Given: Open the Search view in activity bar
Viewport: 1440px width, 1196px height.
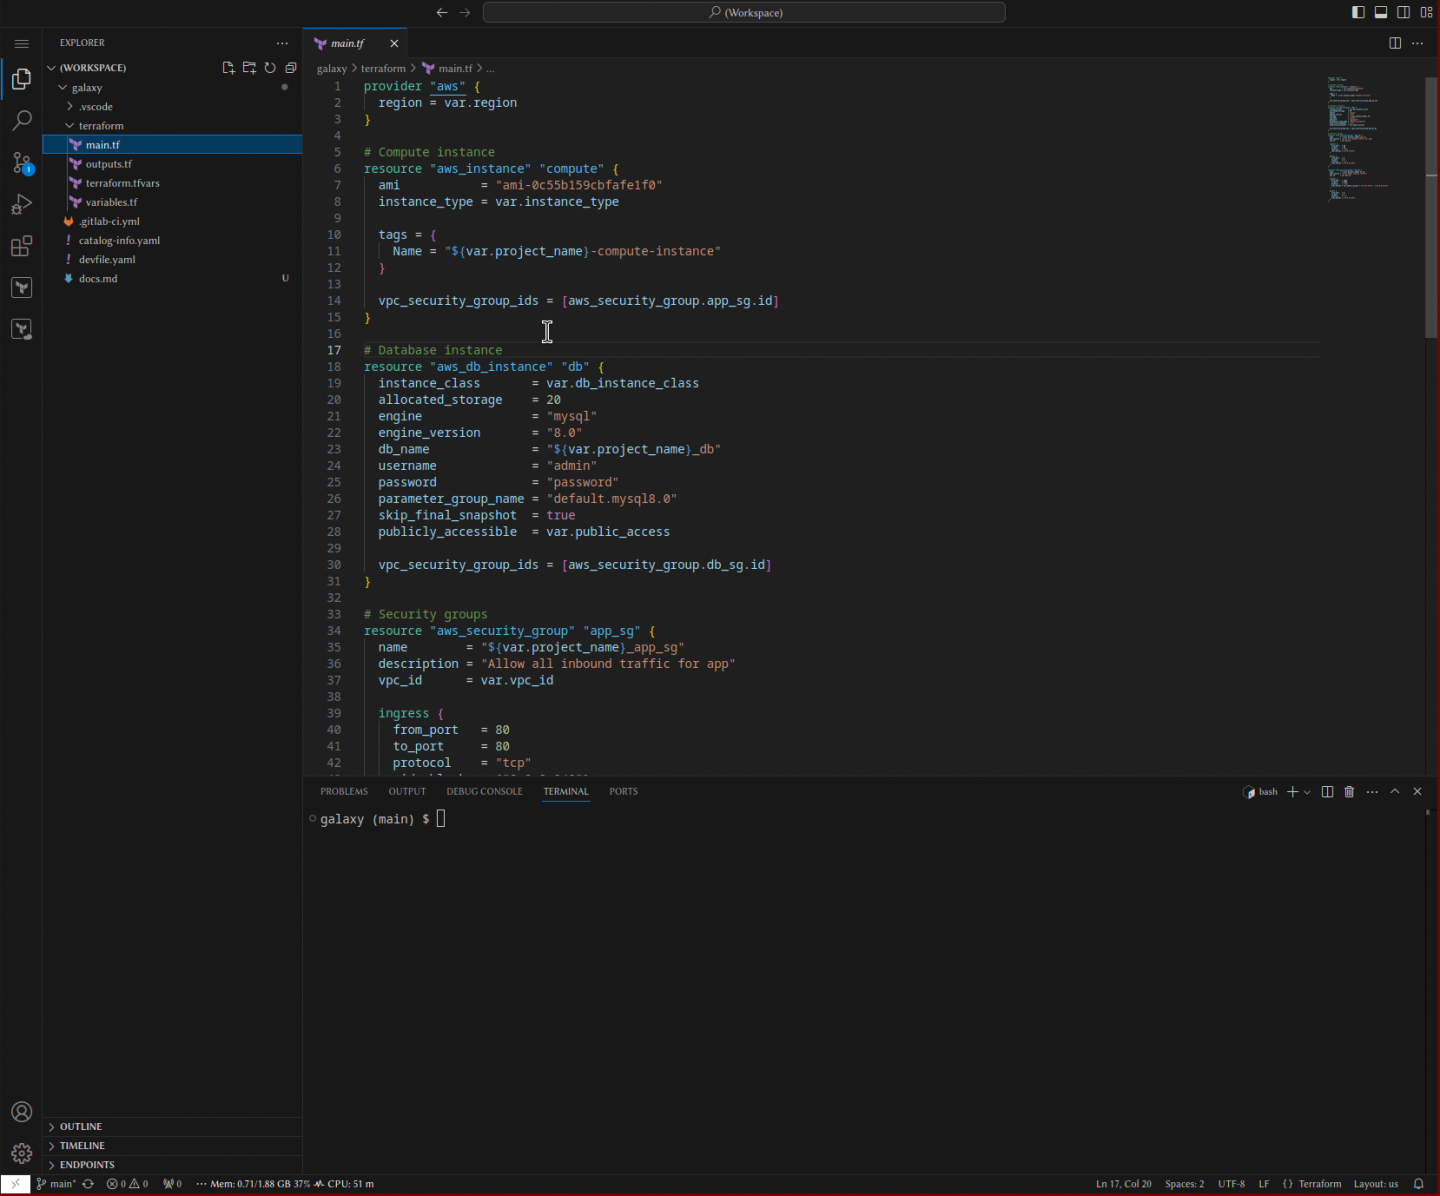Looking at the screenshot, I should pos(21,121).
